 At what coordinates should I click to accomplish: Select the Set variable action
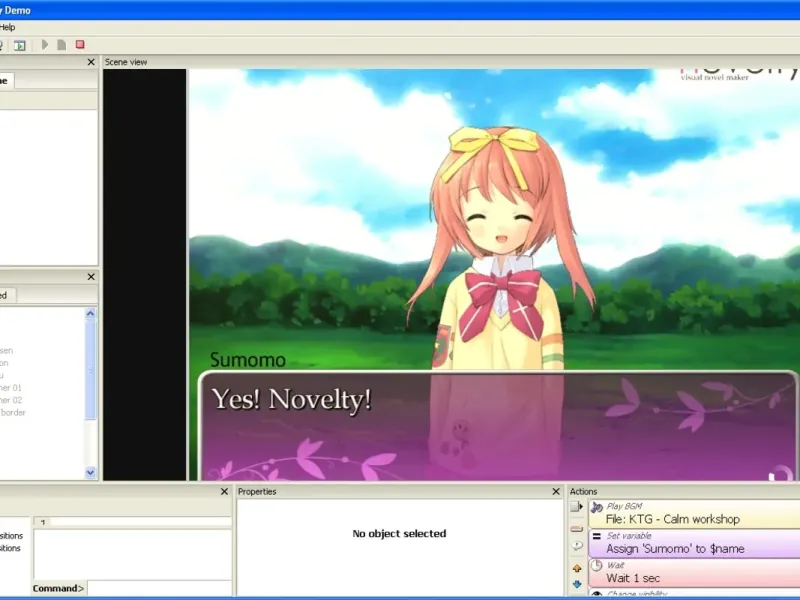tap(694, 543)
